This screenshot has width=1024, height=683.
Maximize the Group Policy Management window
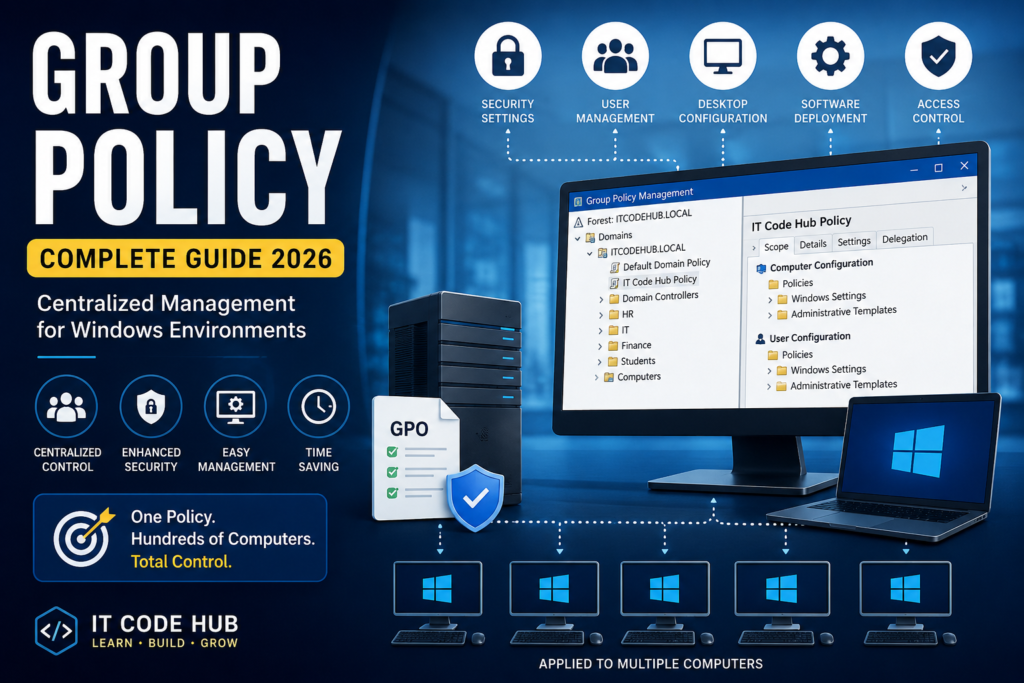pyautogui.click(x=938, y=168)
